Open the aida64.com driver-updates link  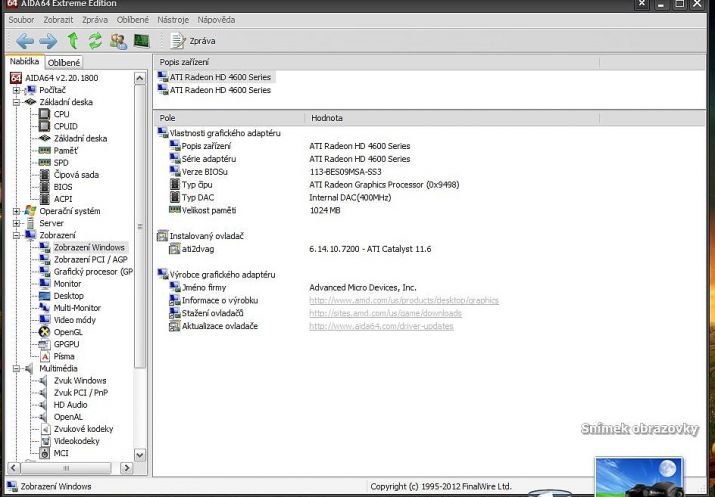(381, 326)
